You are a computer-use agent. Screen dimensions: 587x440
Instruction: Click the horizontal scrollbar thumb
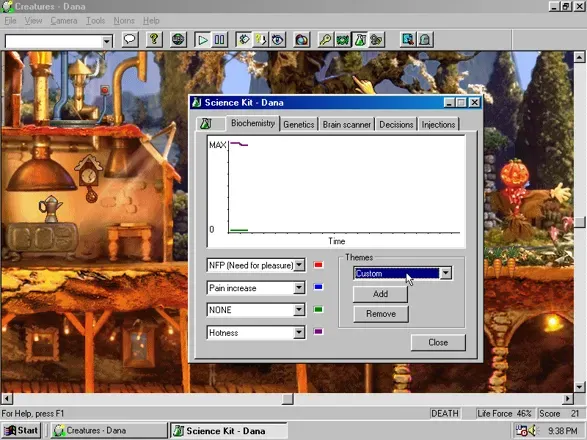[288, 399]
